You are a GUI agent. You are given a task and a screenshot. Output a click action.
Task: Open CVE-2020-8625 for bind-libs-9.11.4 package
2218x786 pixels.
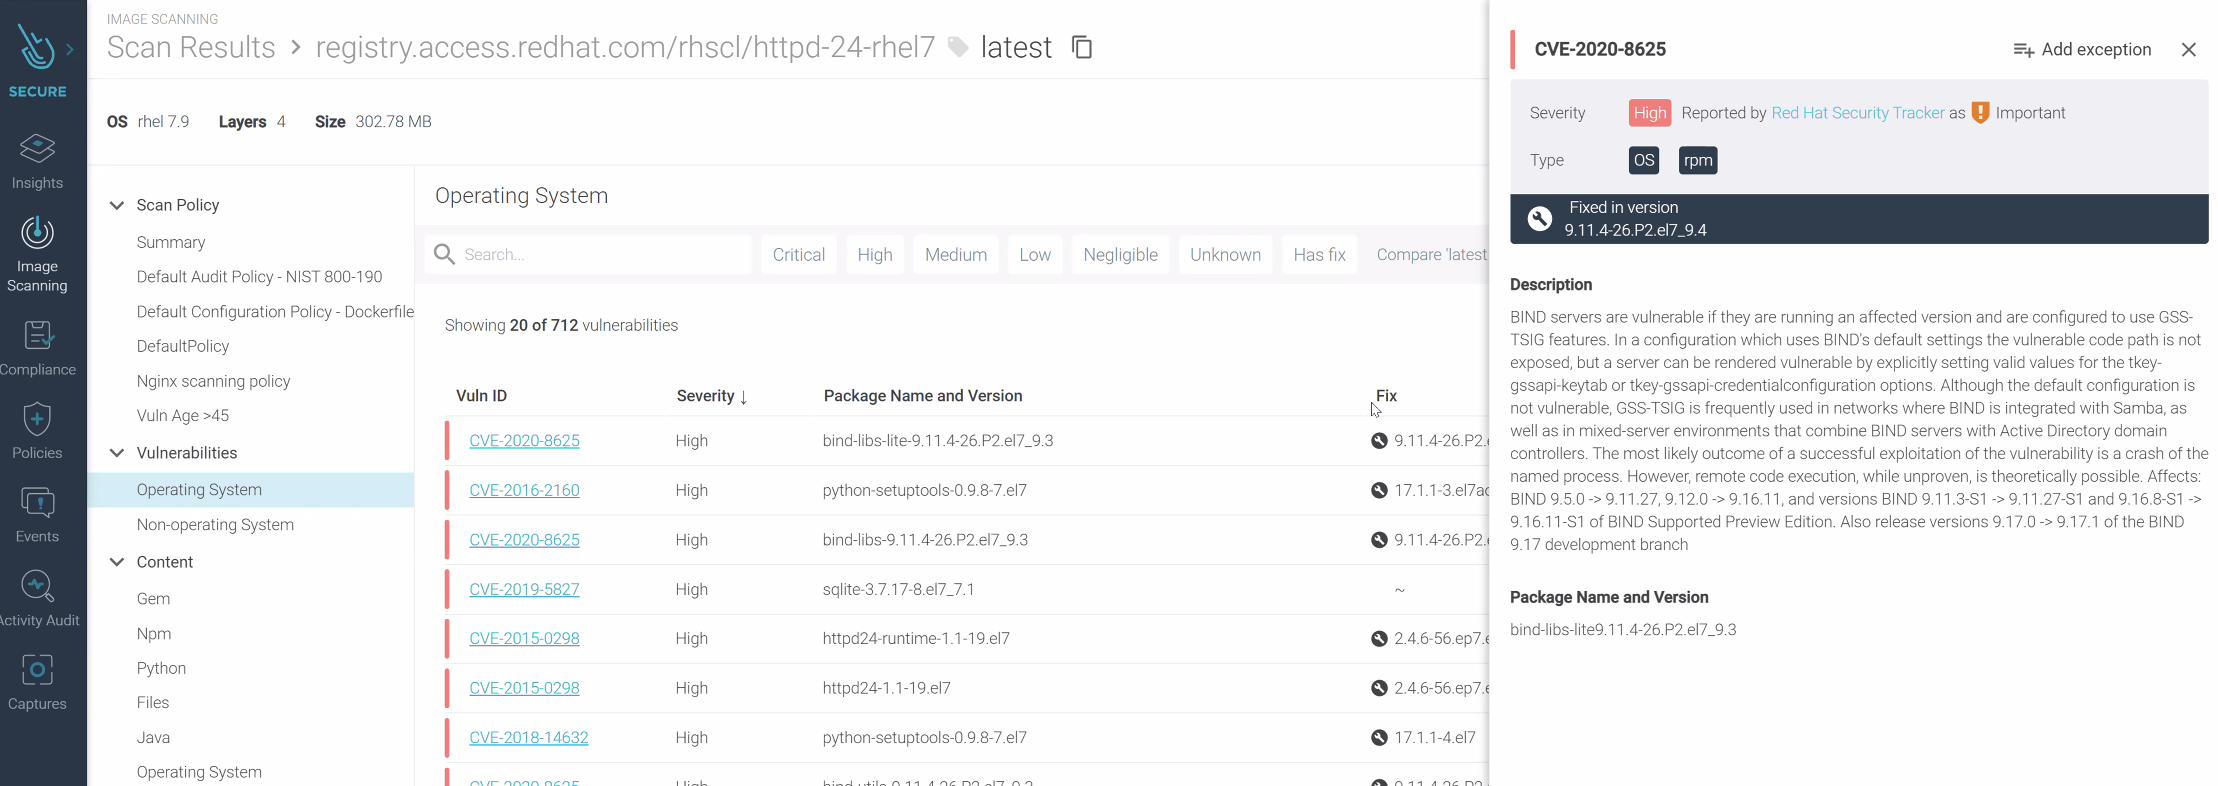point(524,540)
